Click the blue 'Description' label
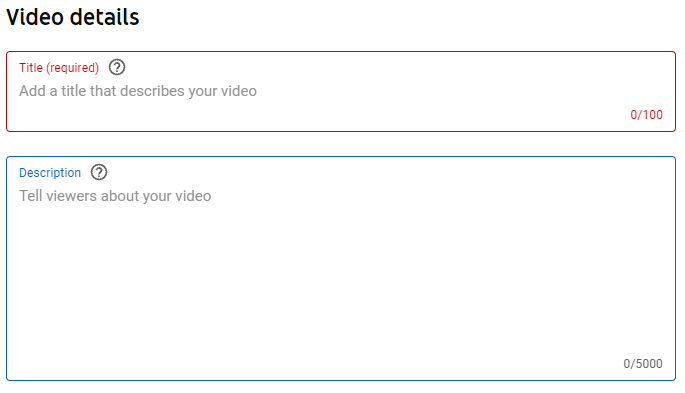This screenshot has width=685, height=393. [x=50, y=172]
